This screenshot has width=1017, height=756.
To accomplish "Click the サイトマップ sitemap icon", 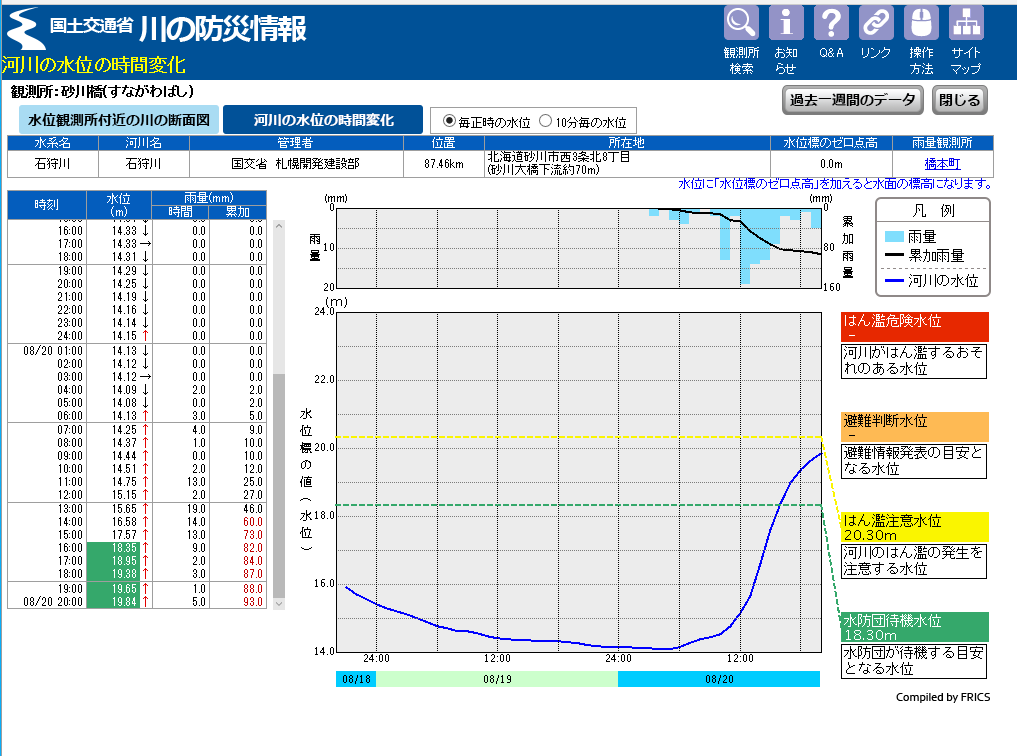I will [966, 22].
